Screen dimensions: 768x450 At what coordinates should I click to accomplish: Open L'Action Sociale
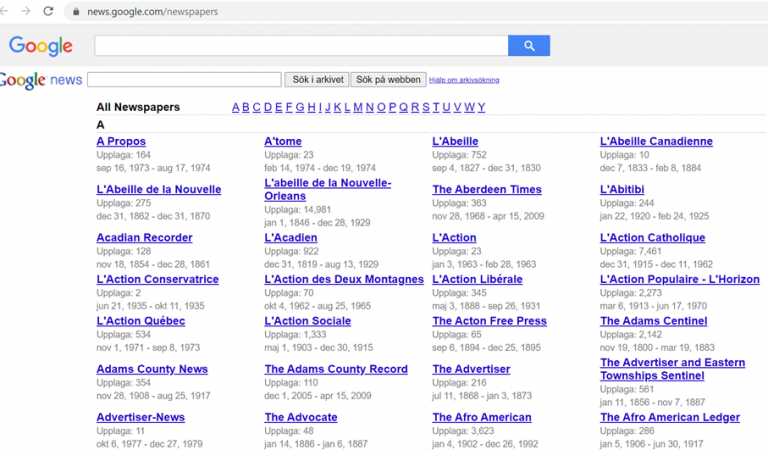308,321
